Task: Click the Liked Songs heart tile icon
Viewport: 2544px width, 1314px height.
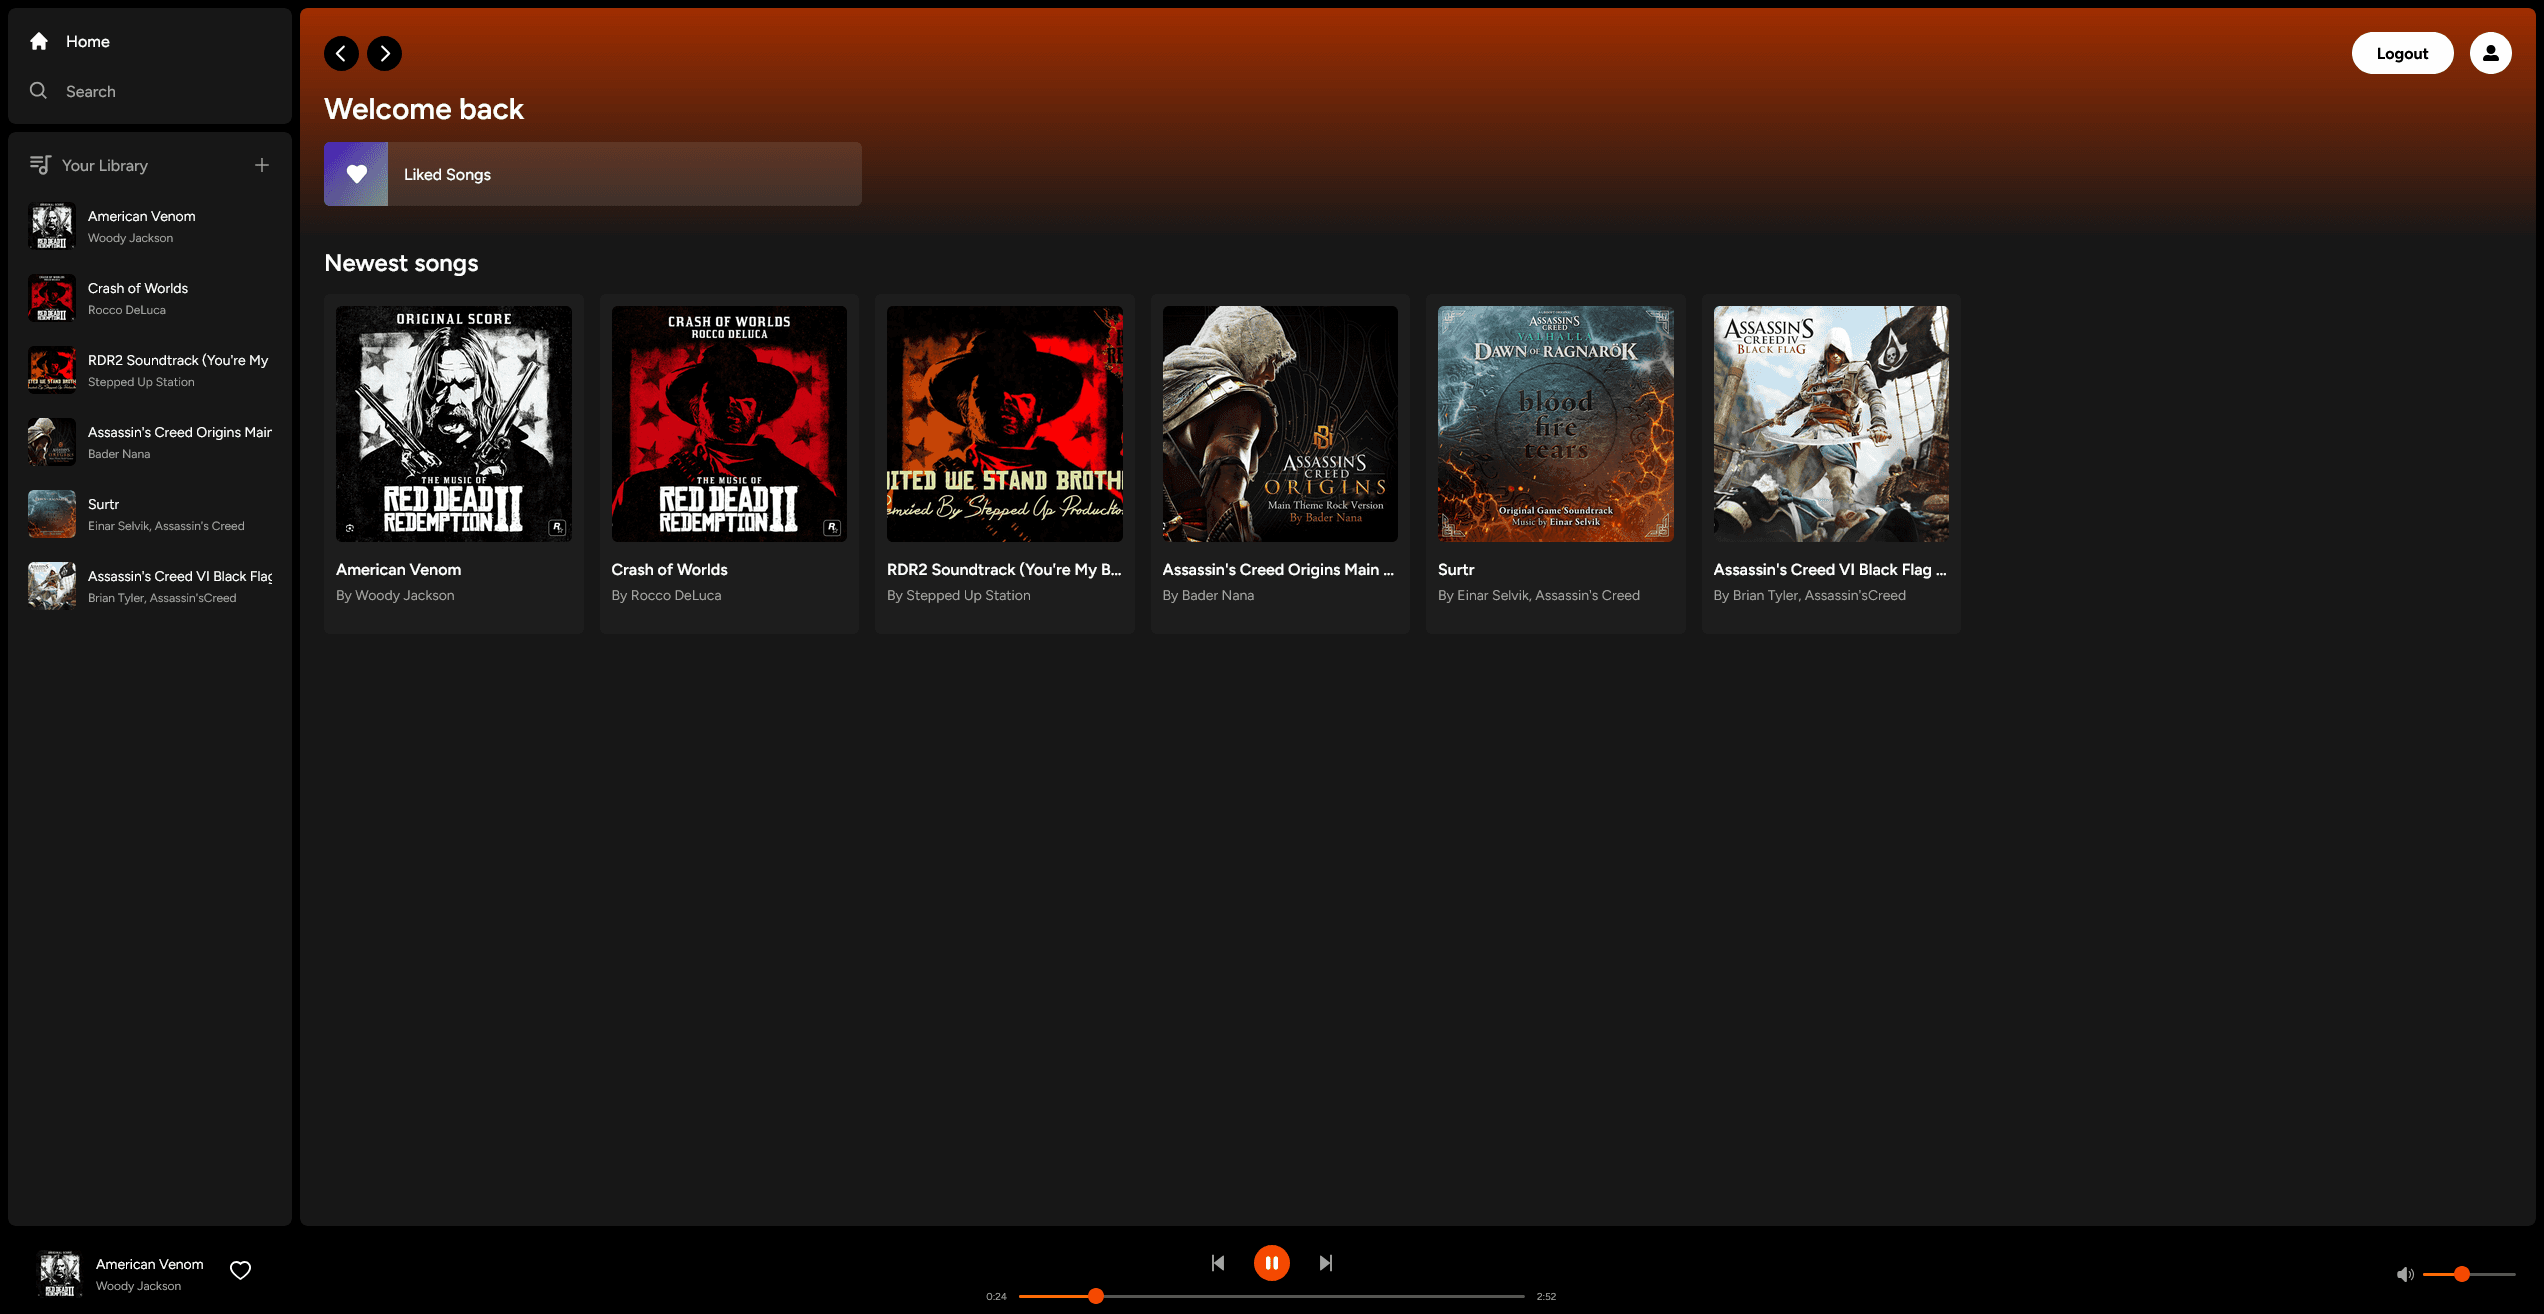Action: 356,174
